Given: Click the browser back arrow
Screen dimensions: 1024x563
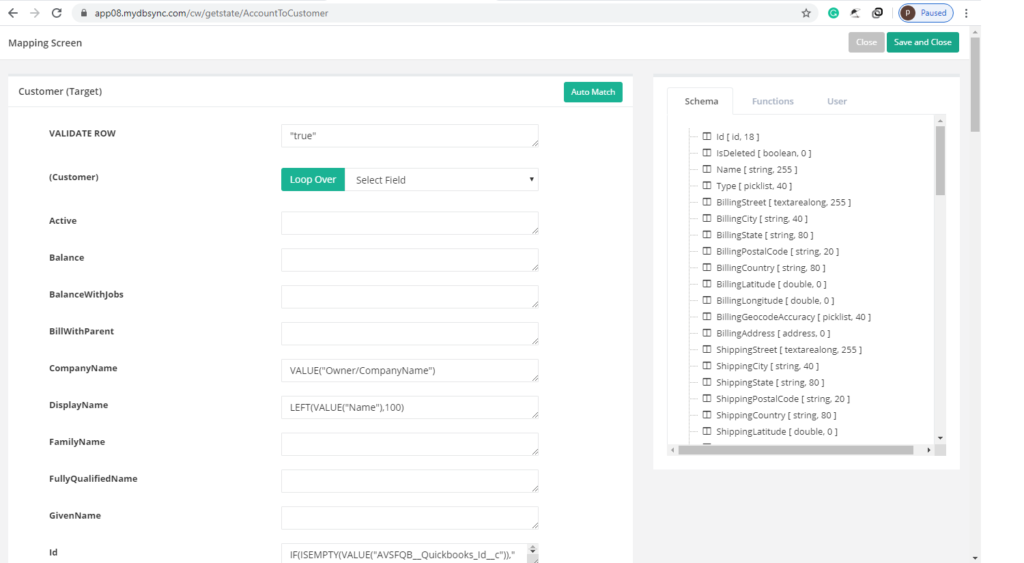Looking at the screenshot, I should coord(13,13).
